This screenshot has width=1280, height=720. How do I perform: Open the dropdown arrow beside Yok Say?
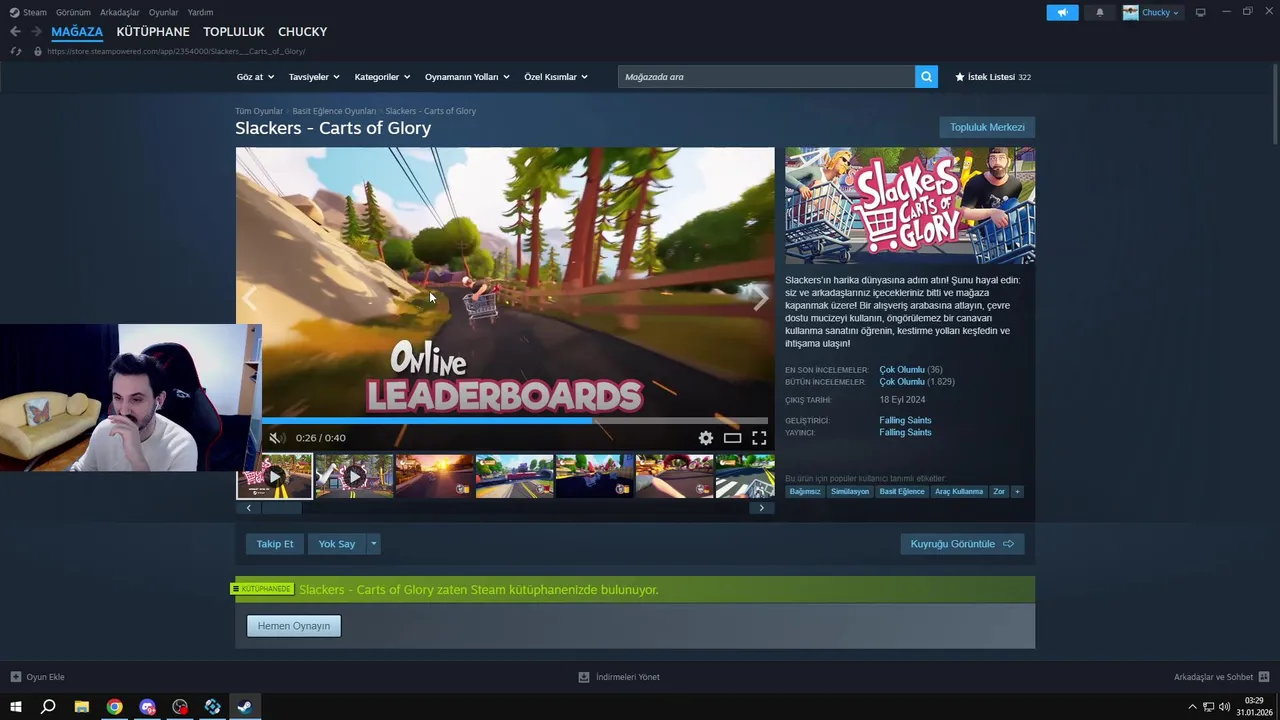tap(373, 544)
